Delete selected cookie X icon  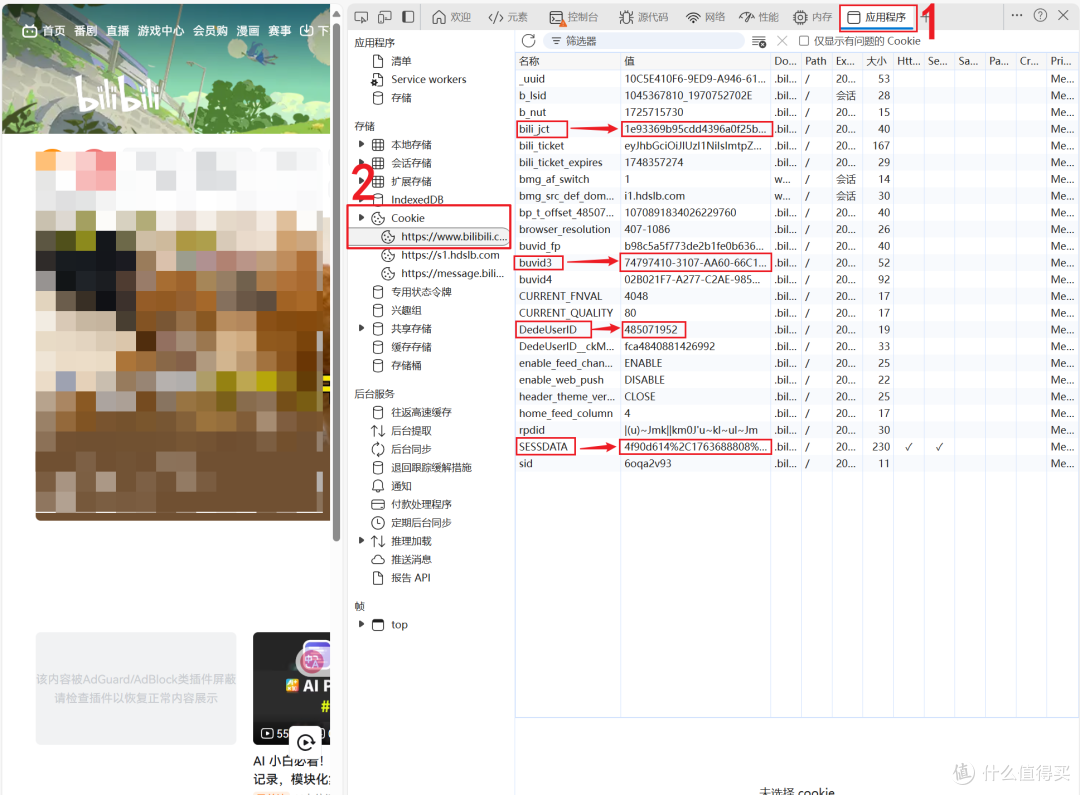coord(782,41)
